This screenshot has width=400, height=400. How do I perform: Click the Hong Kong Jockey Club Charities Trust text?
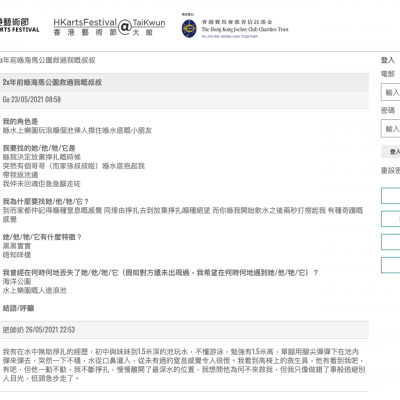click(245, 29)
